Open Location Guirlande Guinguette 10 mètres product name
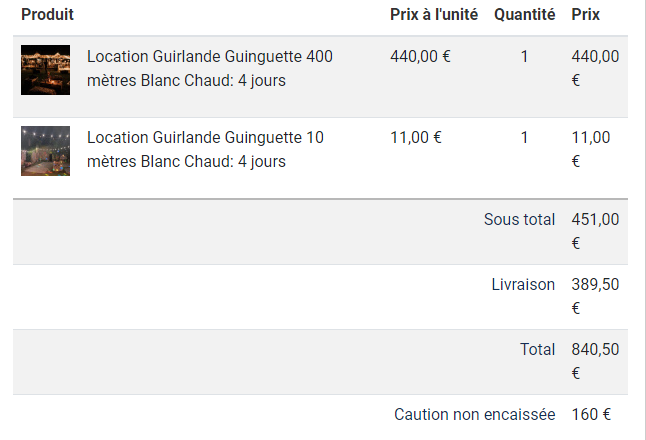The height and width of the screenshot is (440, 646). point(205,149)
